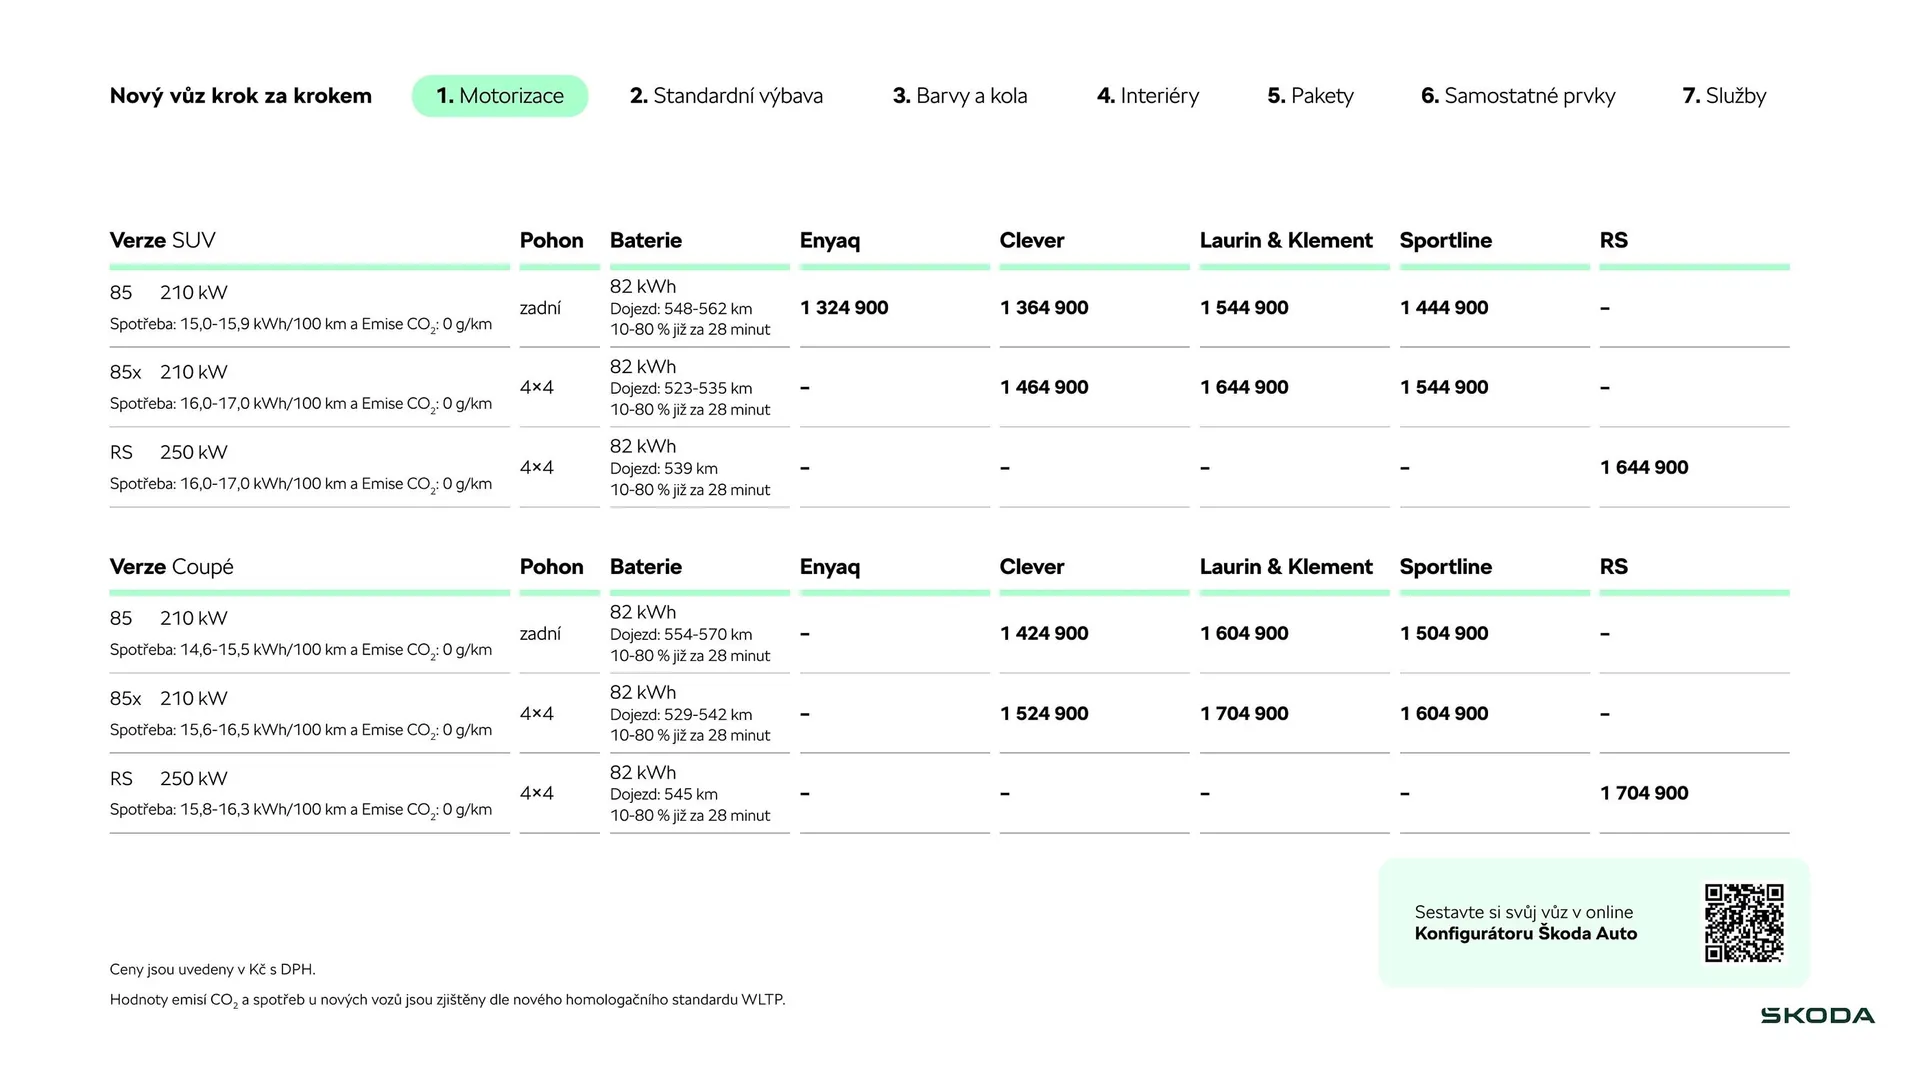
Task: Go to 3. Barvy a kola tab
Action: [960, 96]
